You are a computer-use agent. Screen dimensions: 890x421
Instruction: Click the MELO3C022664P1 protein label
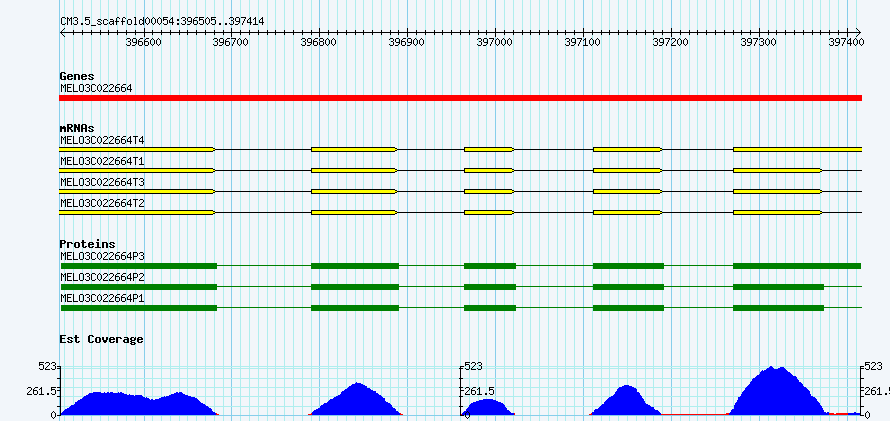point(102,298)
